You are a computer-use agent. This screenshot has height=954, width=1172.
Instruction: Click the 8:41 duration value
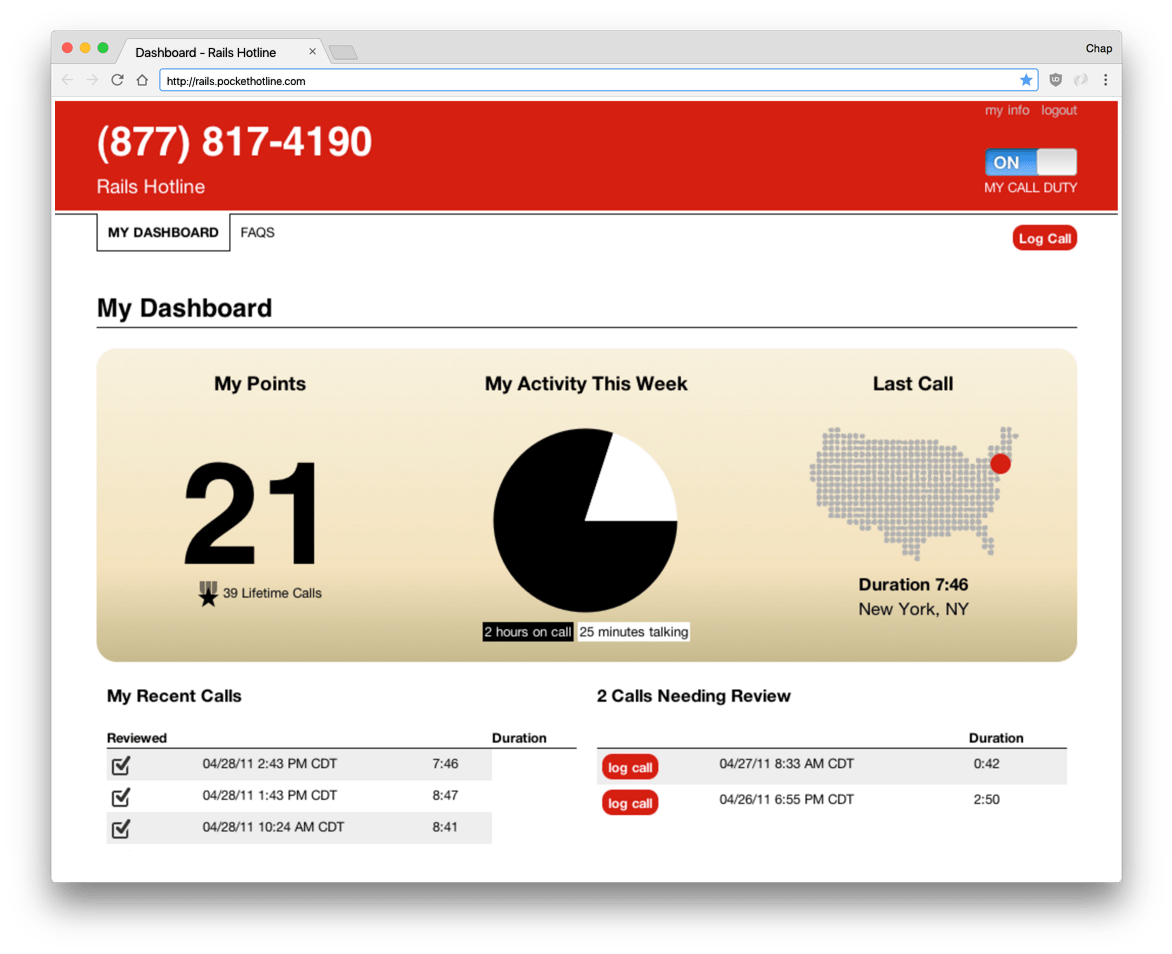445,827
